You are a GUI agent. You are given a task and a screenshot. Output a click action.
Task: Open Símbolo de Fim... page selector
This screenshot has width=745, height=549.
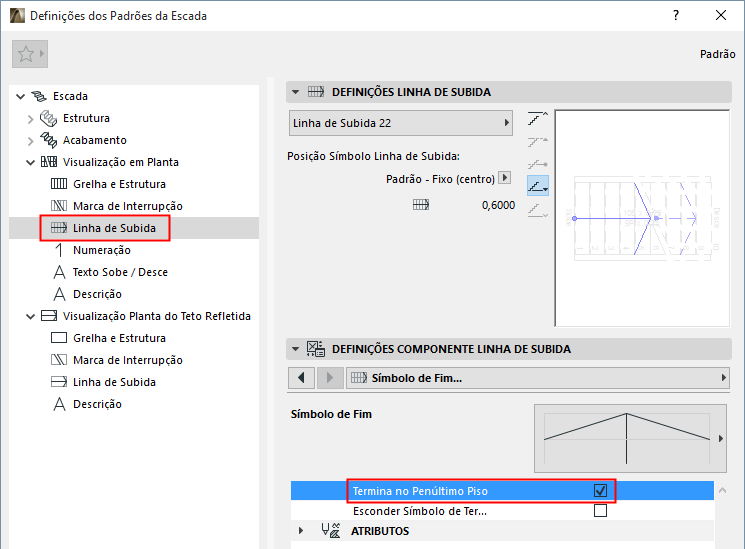[538, 378]
